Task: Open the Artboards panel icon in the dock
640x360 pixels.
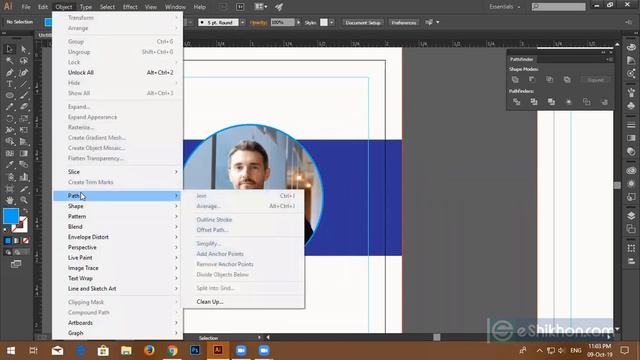Action: tap(631, 229)
